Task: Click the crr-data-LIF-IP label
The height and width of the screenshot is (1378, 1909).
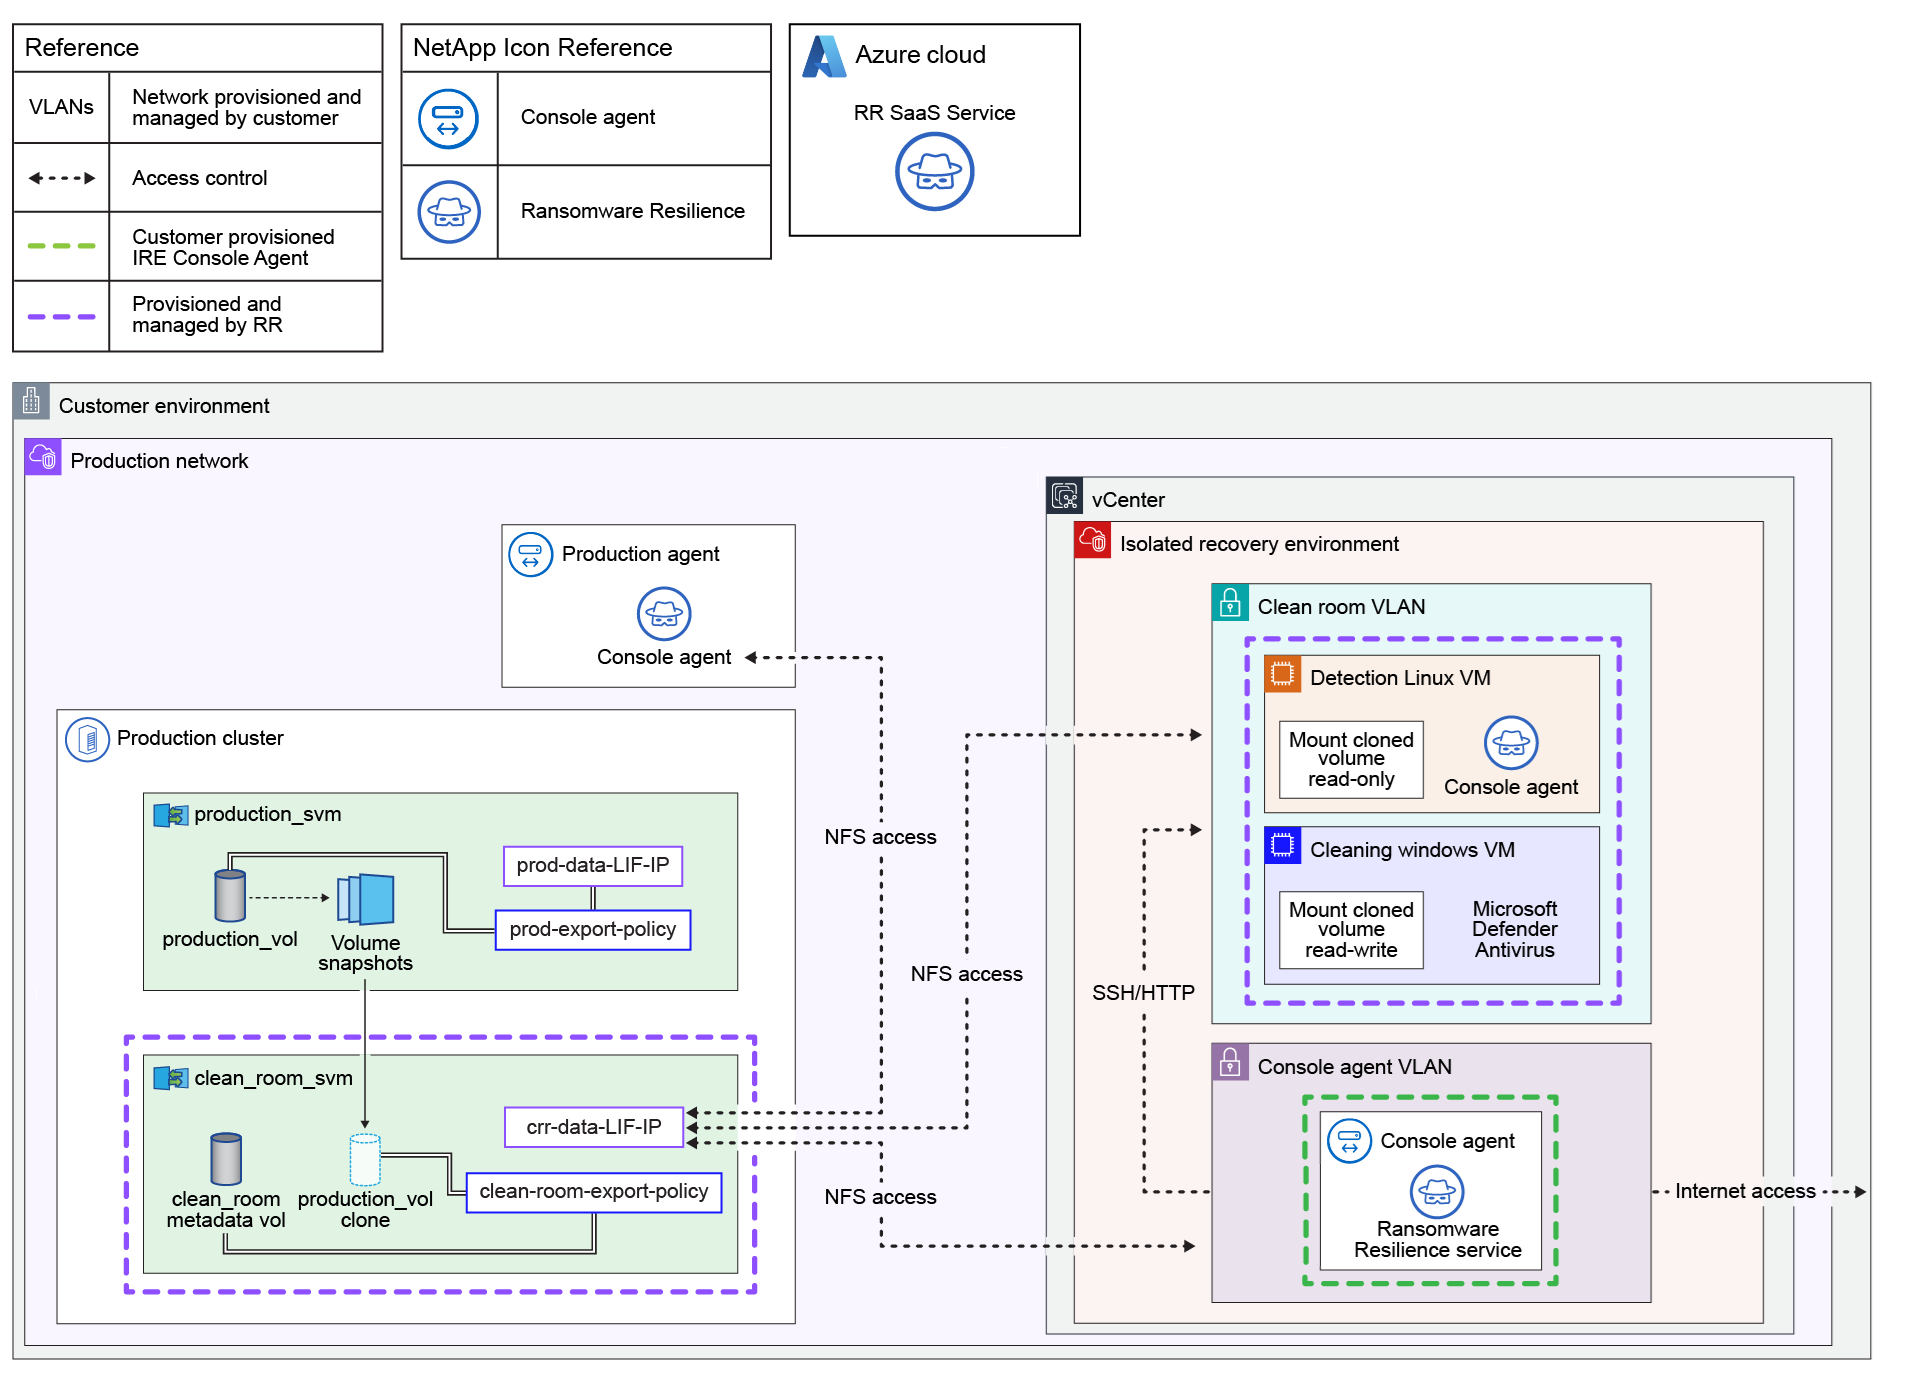Action: click(x=593, y=1125)
